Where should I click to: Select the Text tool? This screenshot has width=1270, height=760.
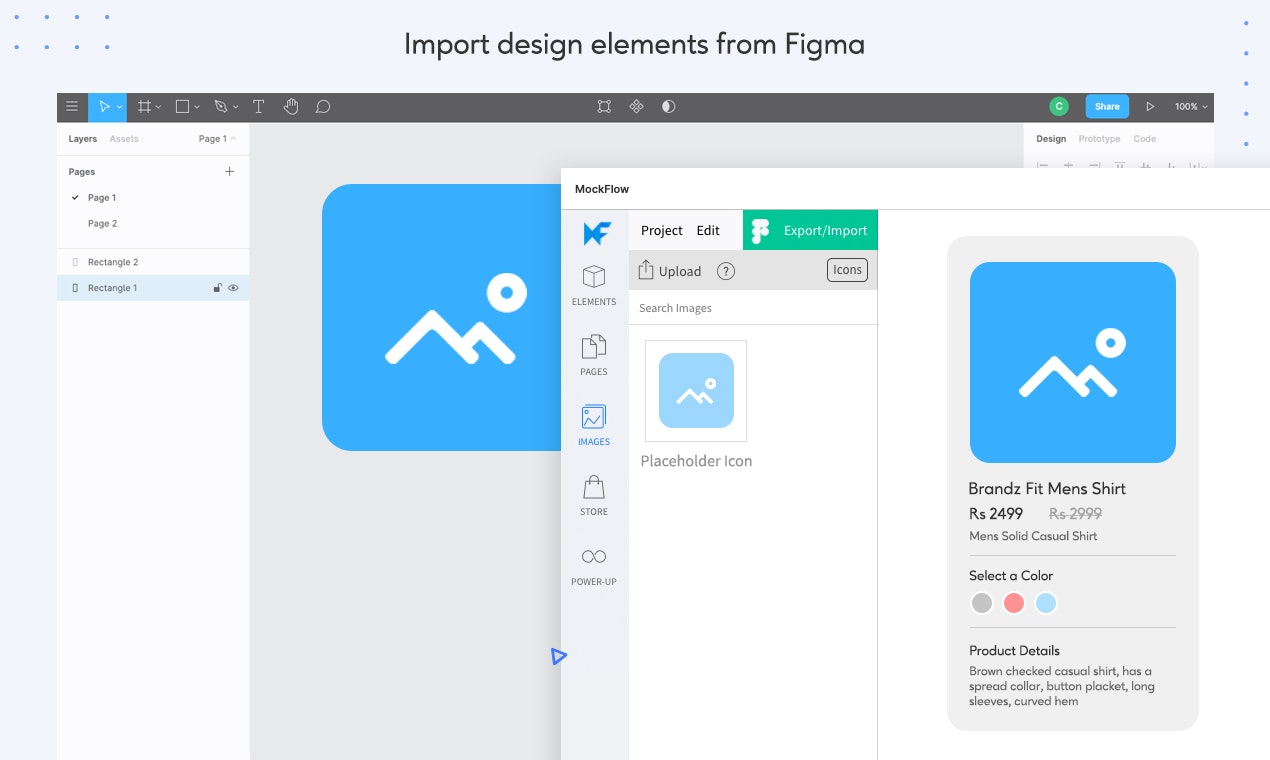click(x=258, y=106)
